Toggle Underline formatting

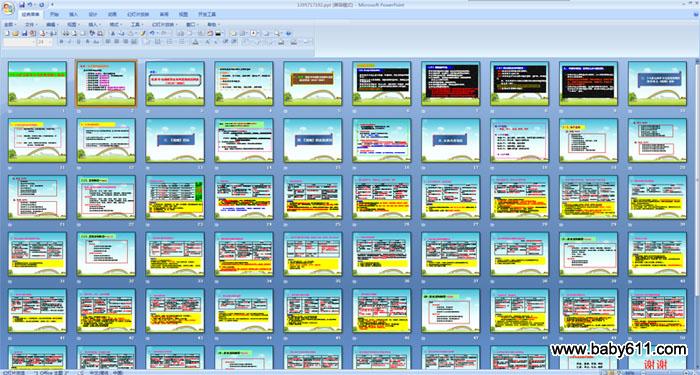coord(79,42)
